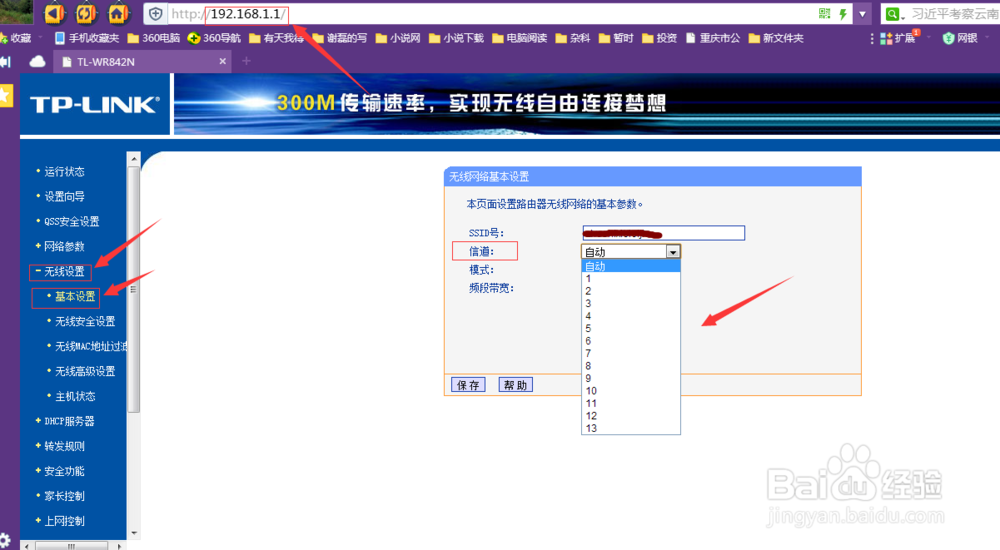
Task: Open the 投资 bookmark folder
Action: (659, 38)
